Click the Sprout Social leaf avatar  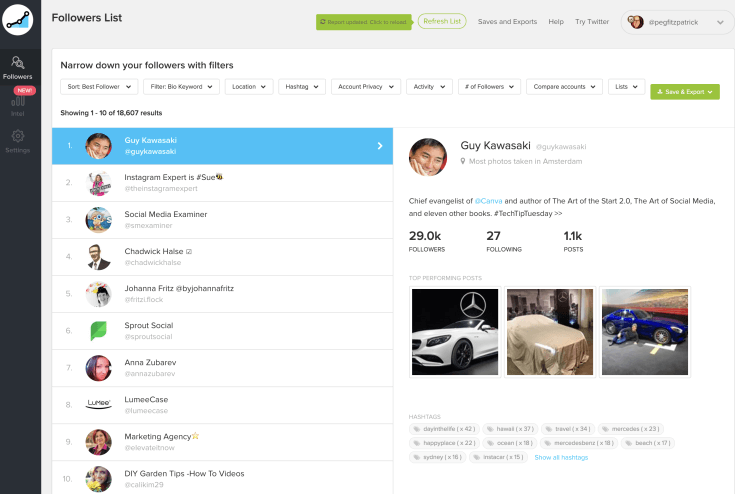coord(98,331)
